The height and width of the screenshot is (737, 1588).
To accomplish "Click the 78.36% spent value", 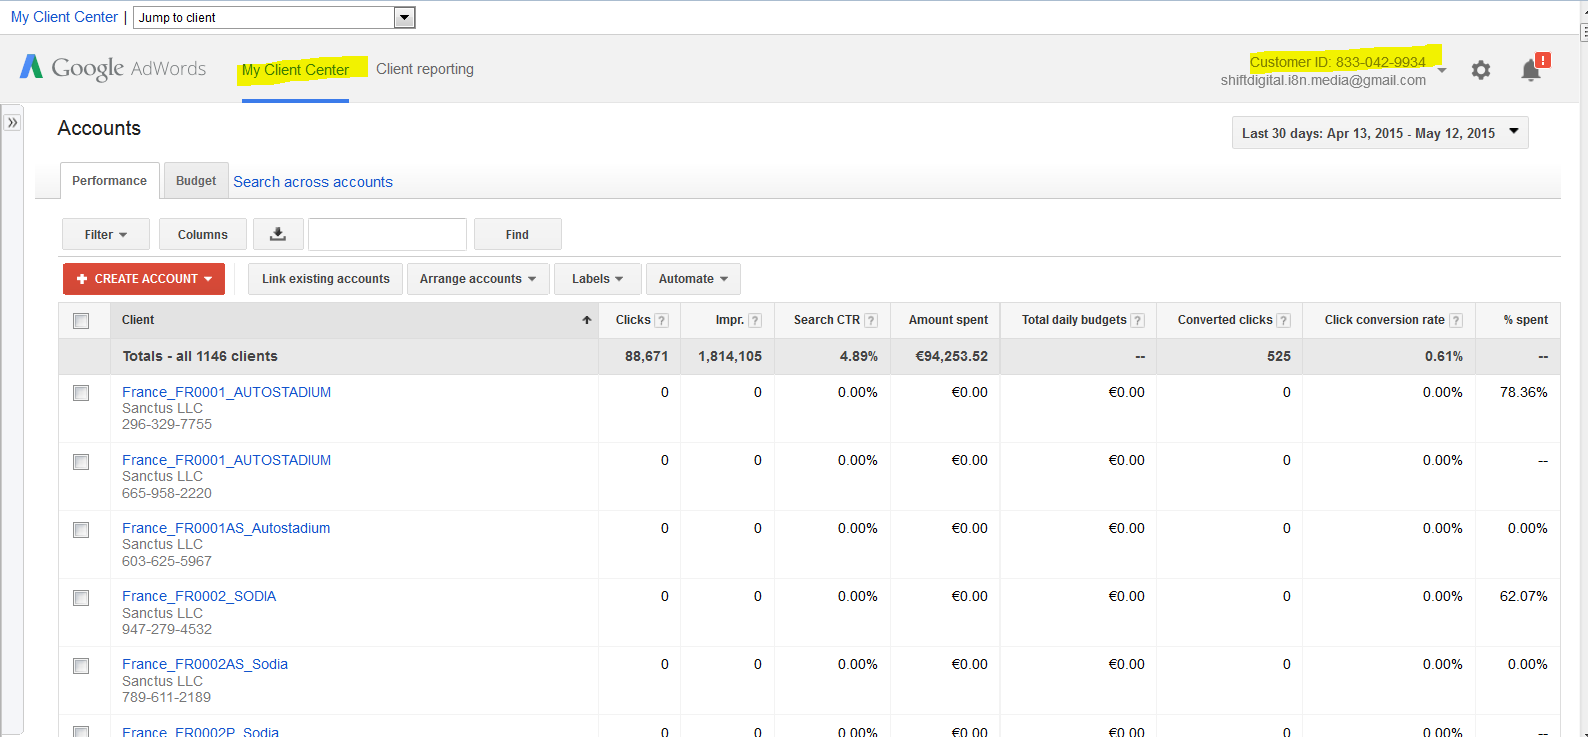I will point(1523,392).
